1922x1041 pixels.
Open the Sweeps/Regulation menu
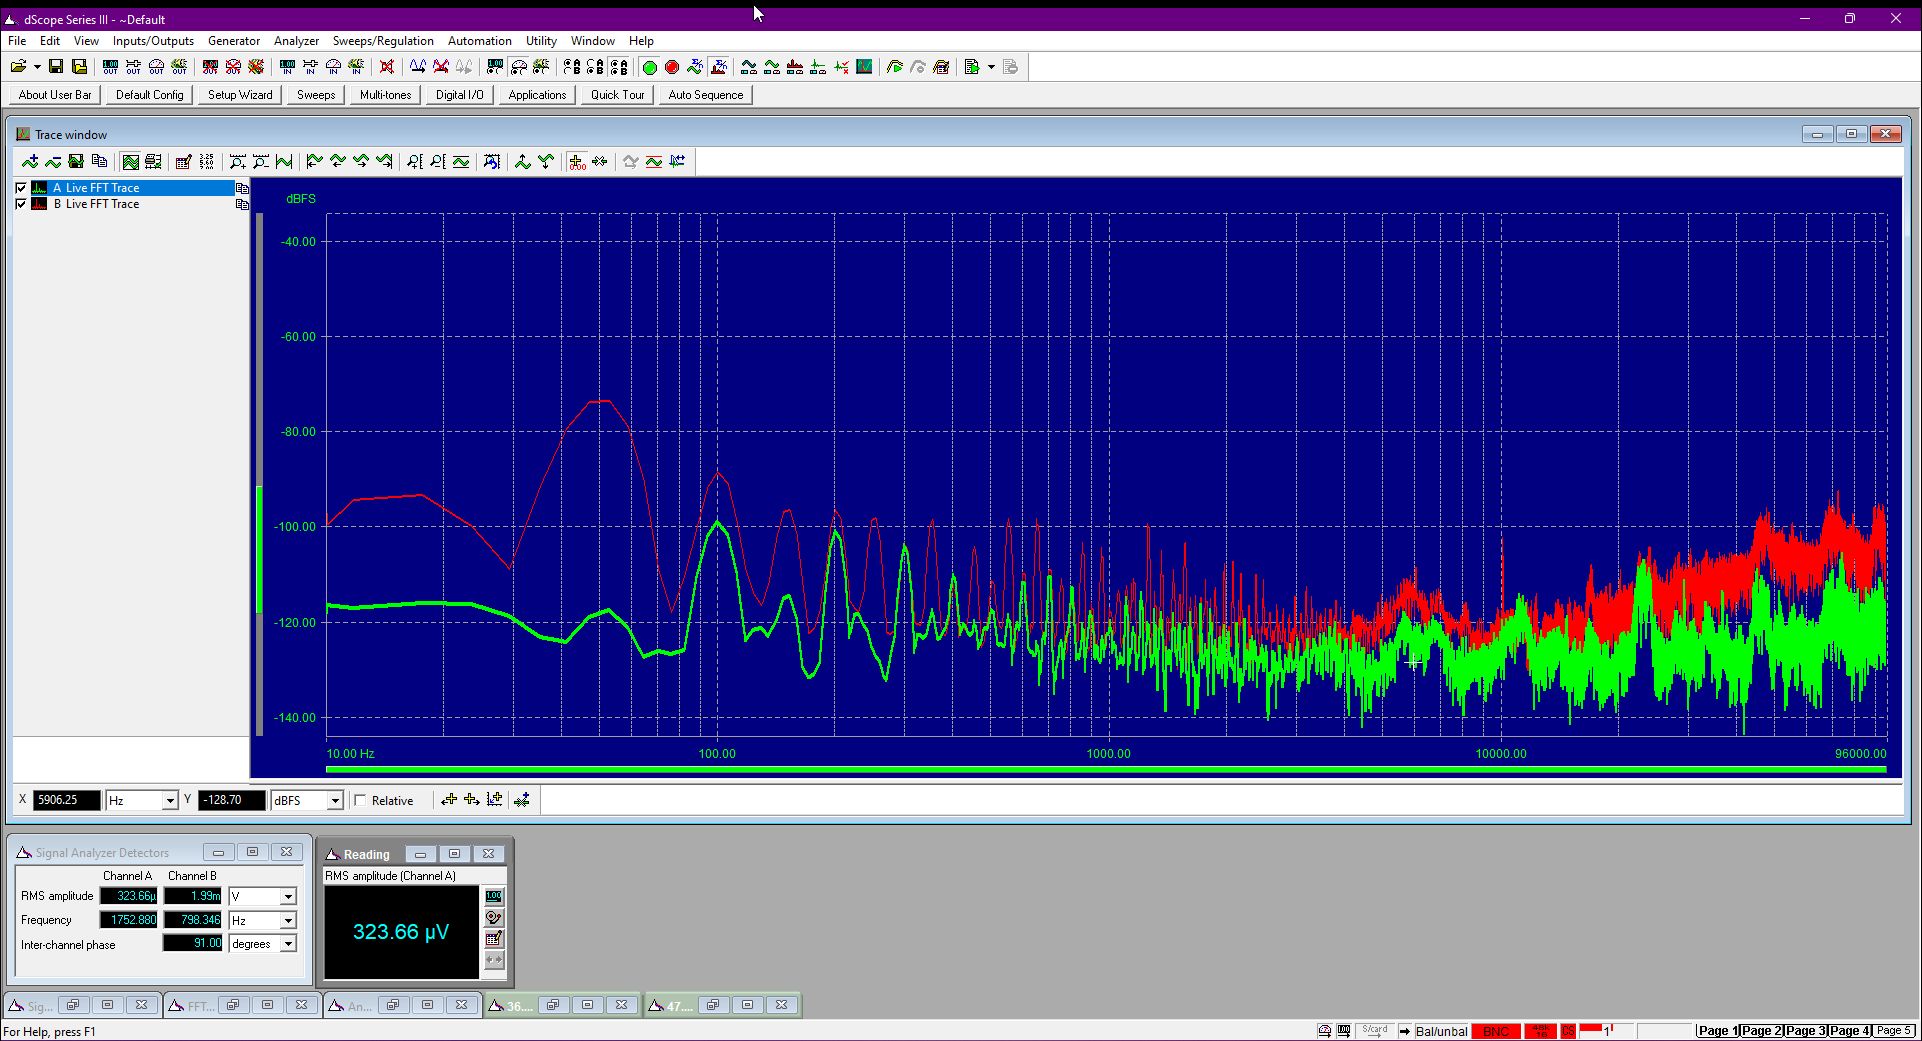click(x=383, y=41)
